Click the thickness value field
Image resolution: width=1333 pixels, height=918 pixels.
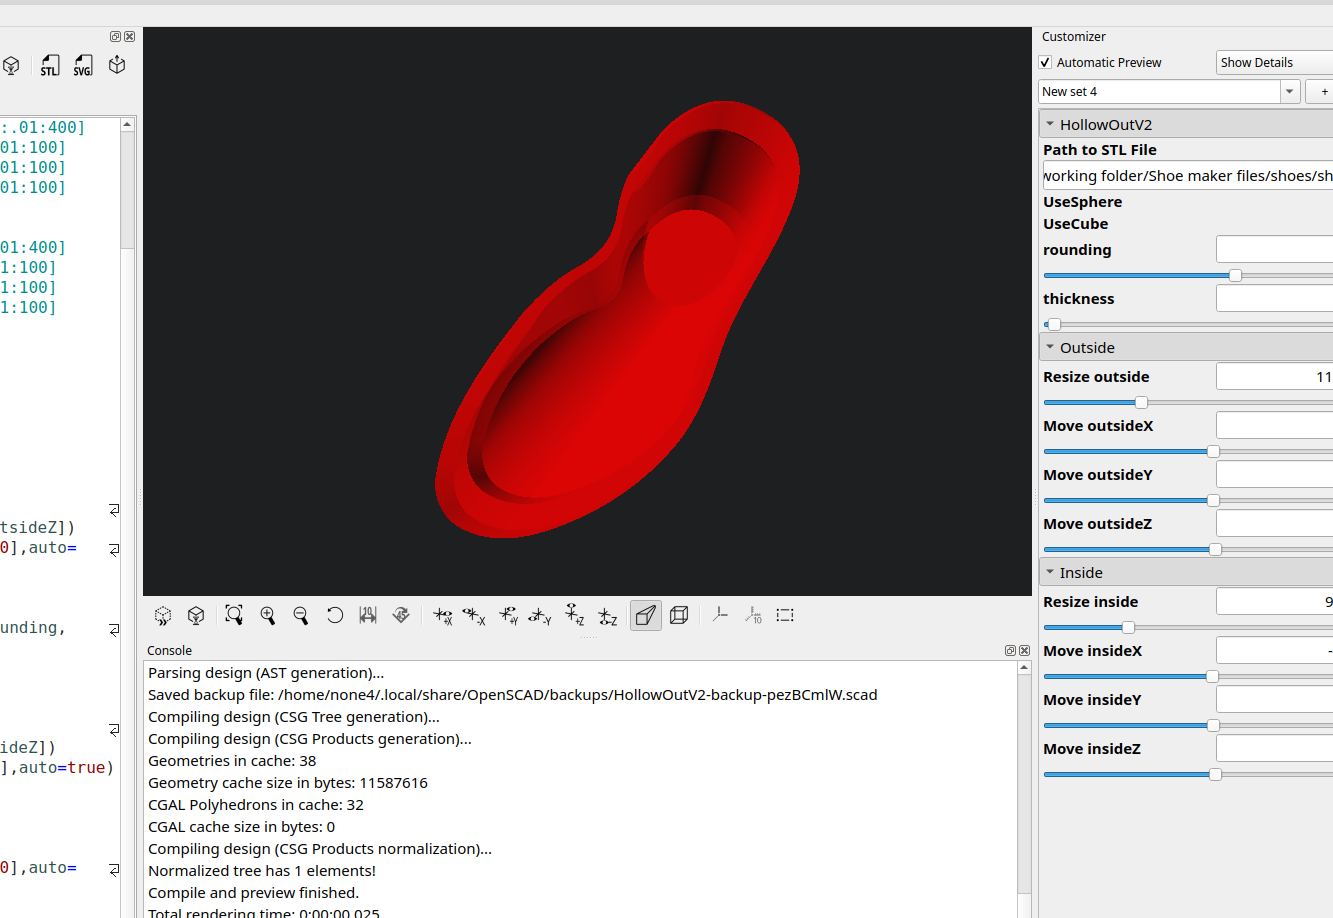point(1275,298)
